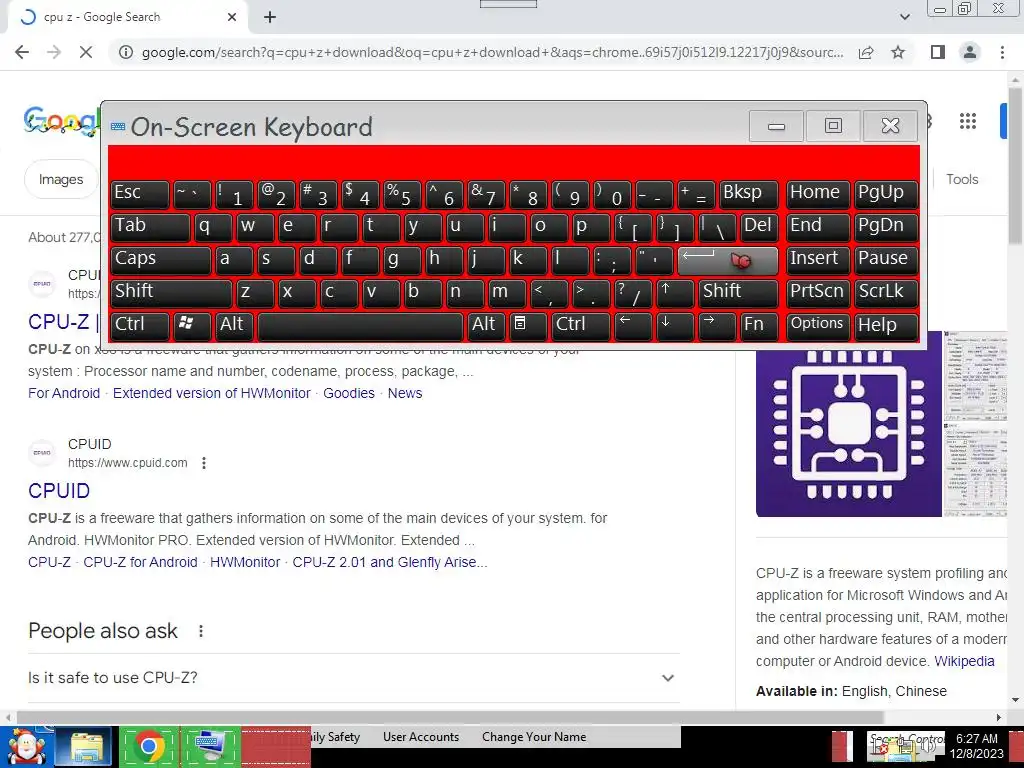Bookmark this page with the star icon
The height and width of the screenshot is (768, 1024).
coord(898,52)
